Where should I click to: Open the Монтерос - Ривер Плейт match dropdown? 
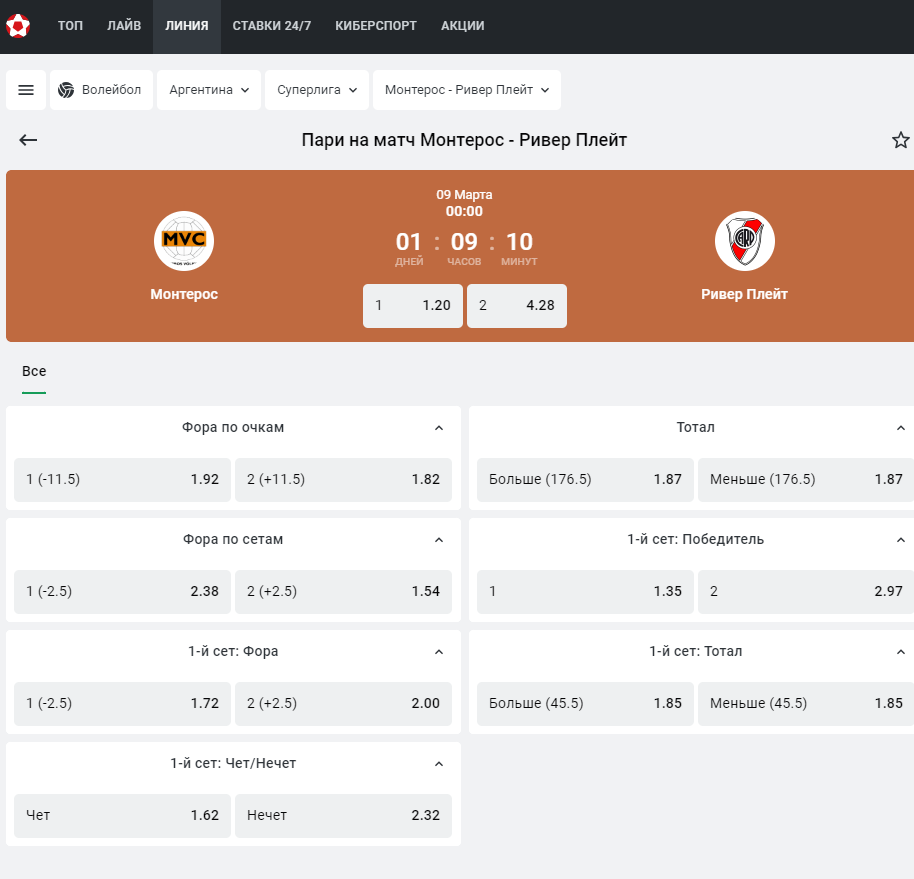click(x=467, y=90)
